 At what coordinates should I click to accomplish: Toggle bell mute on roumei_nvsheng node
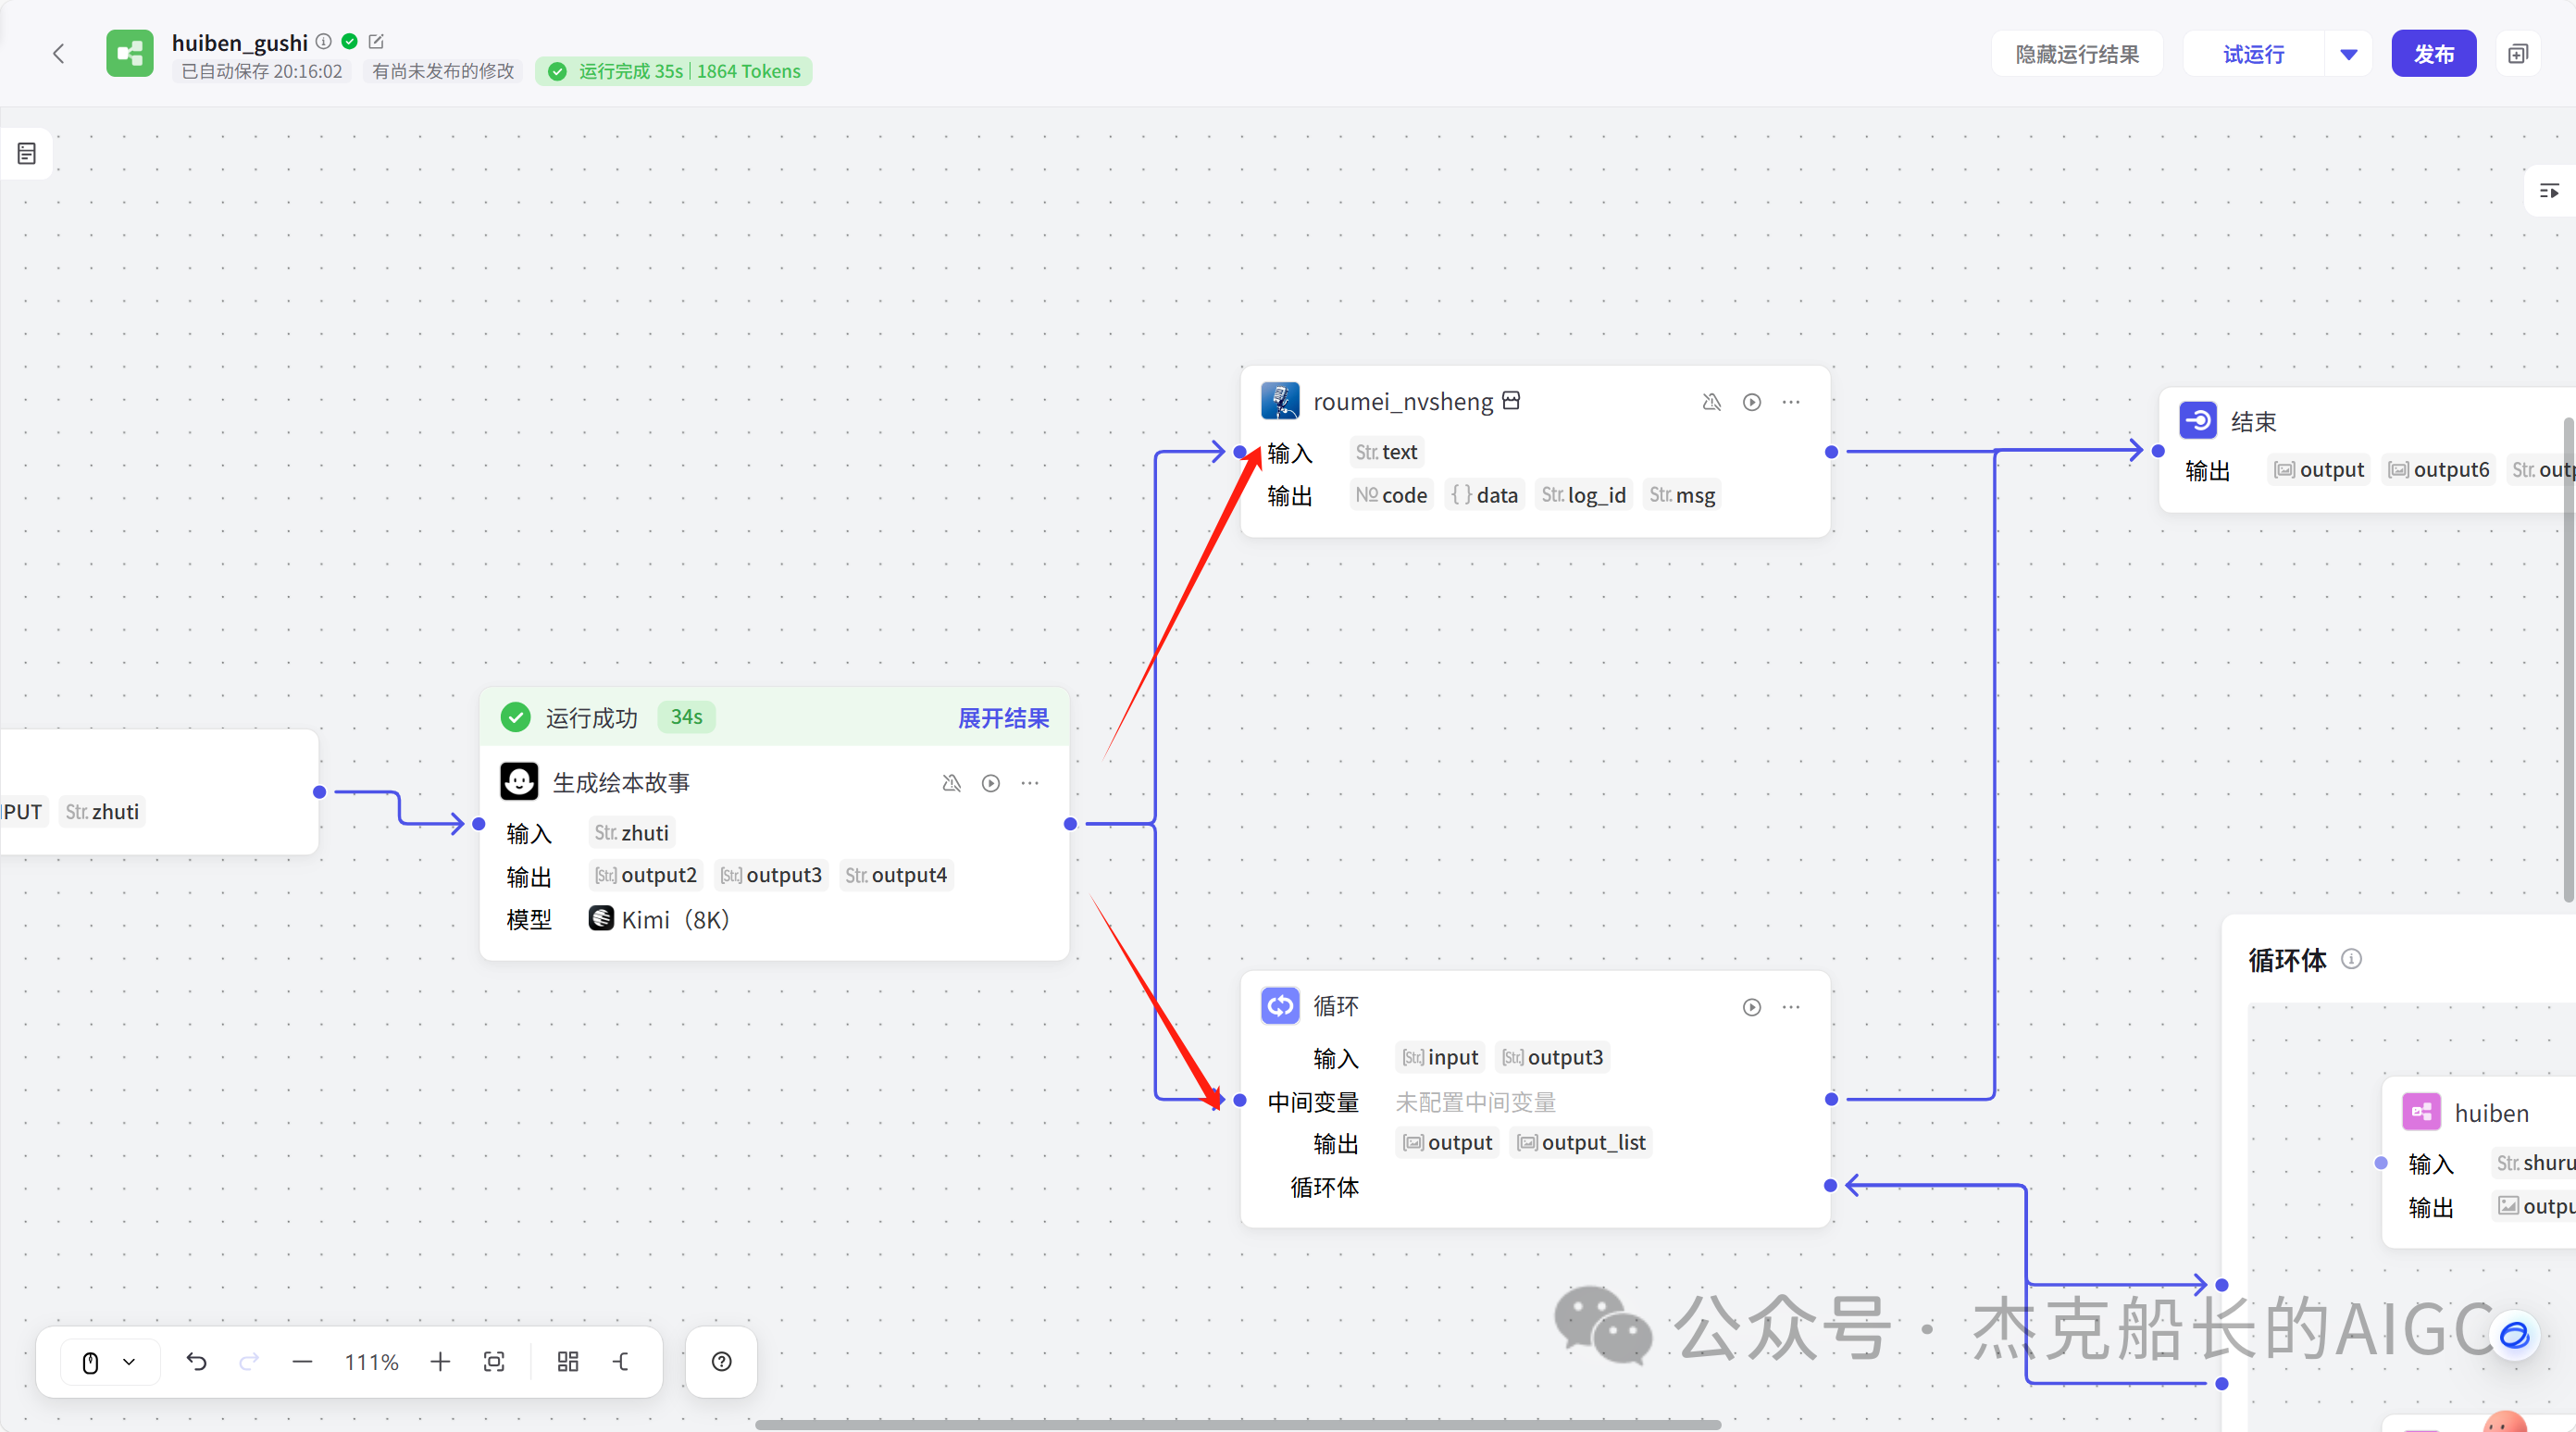(1711, 402)
